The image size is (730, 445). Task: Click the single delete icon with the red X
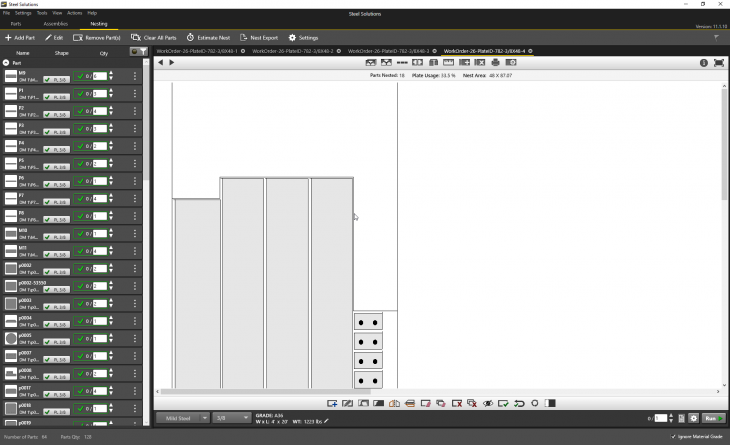(457, 404)
